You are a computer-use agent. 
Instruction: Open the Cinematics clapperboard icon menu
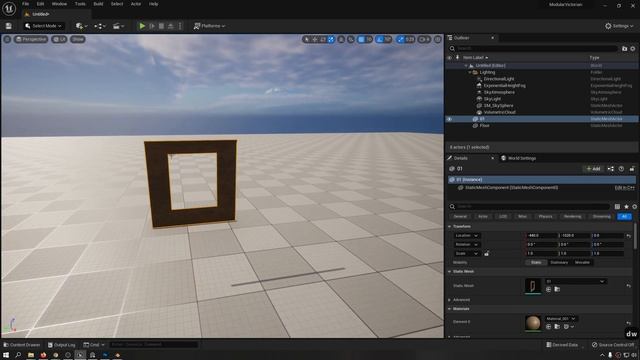pos(118,26)
